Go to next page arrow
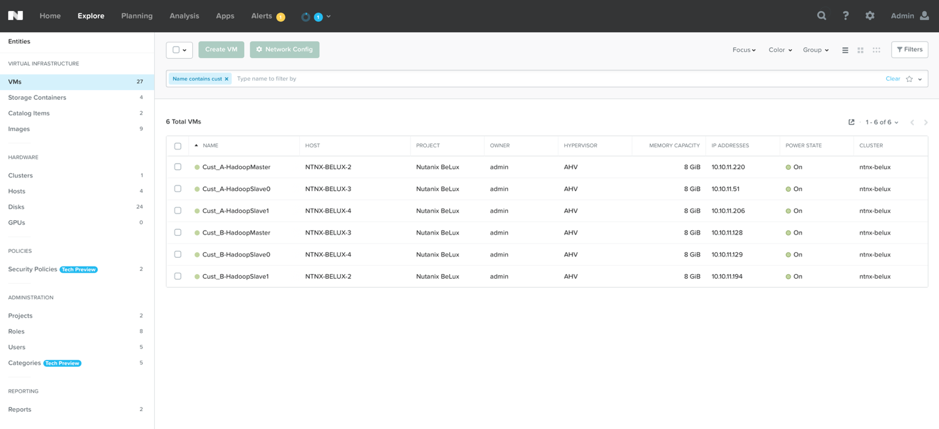The height and width of the screenshot is (429, 939). (x=926, y=122)
